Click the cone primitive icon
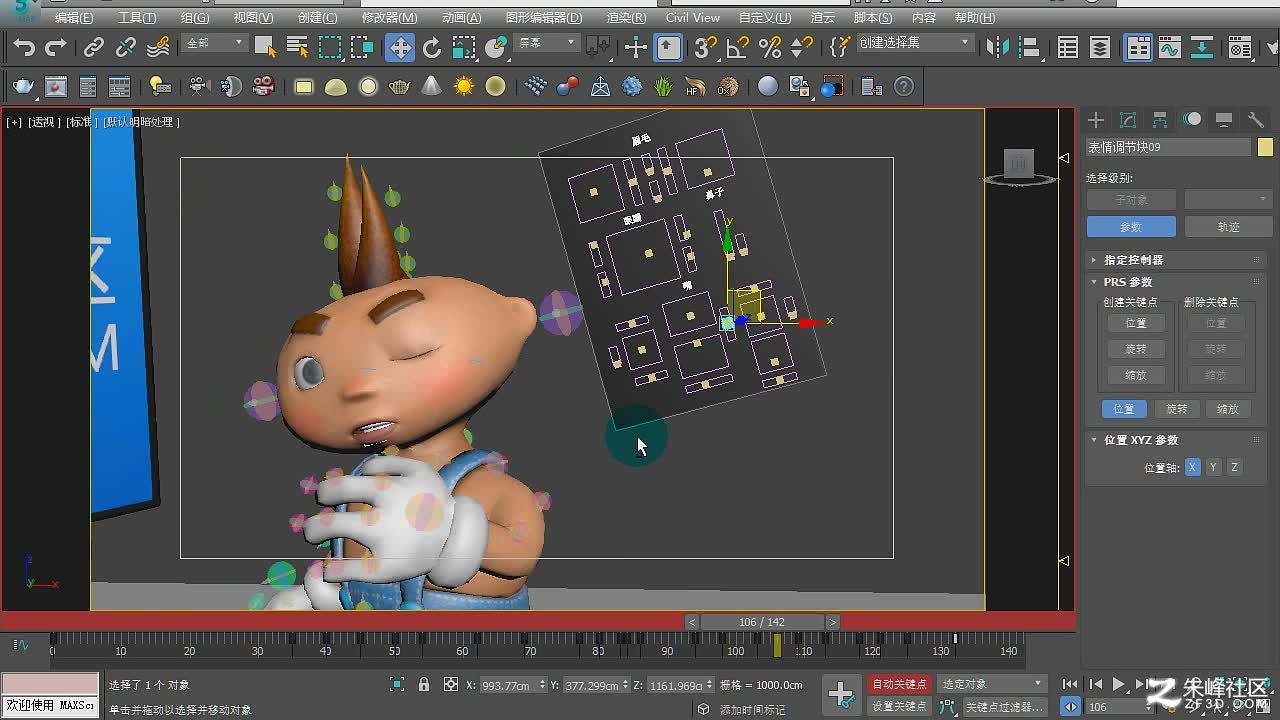Image resolution: width=1280 pixels, height=720 pixels. pos(431,87)
